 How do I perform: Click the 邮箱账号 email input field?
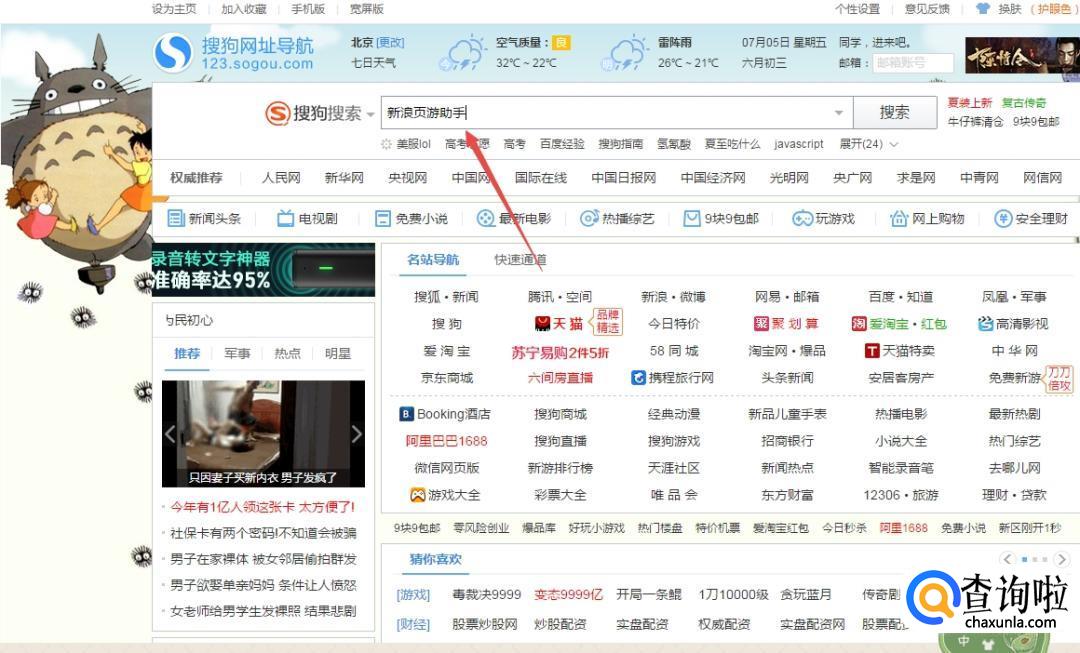pyautogui.click(x=913, y=63)
